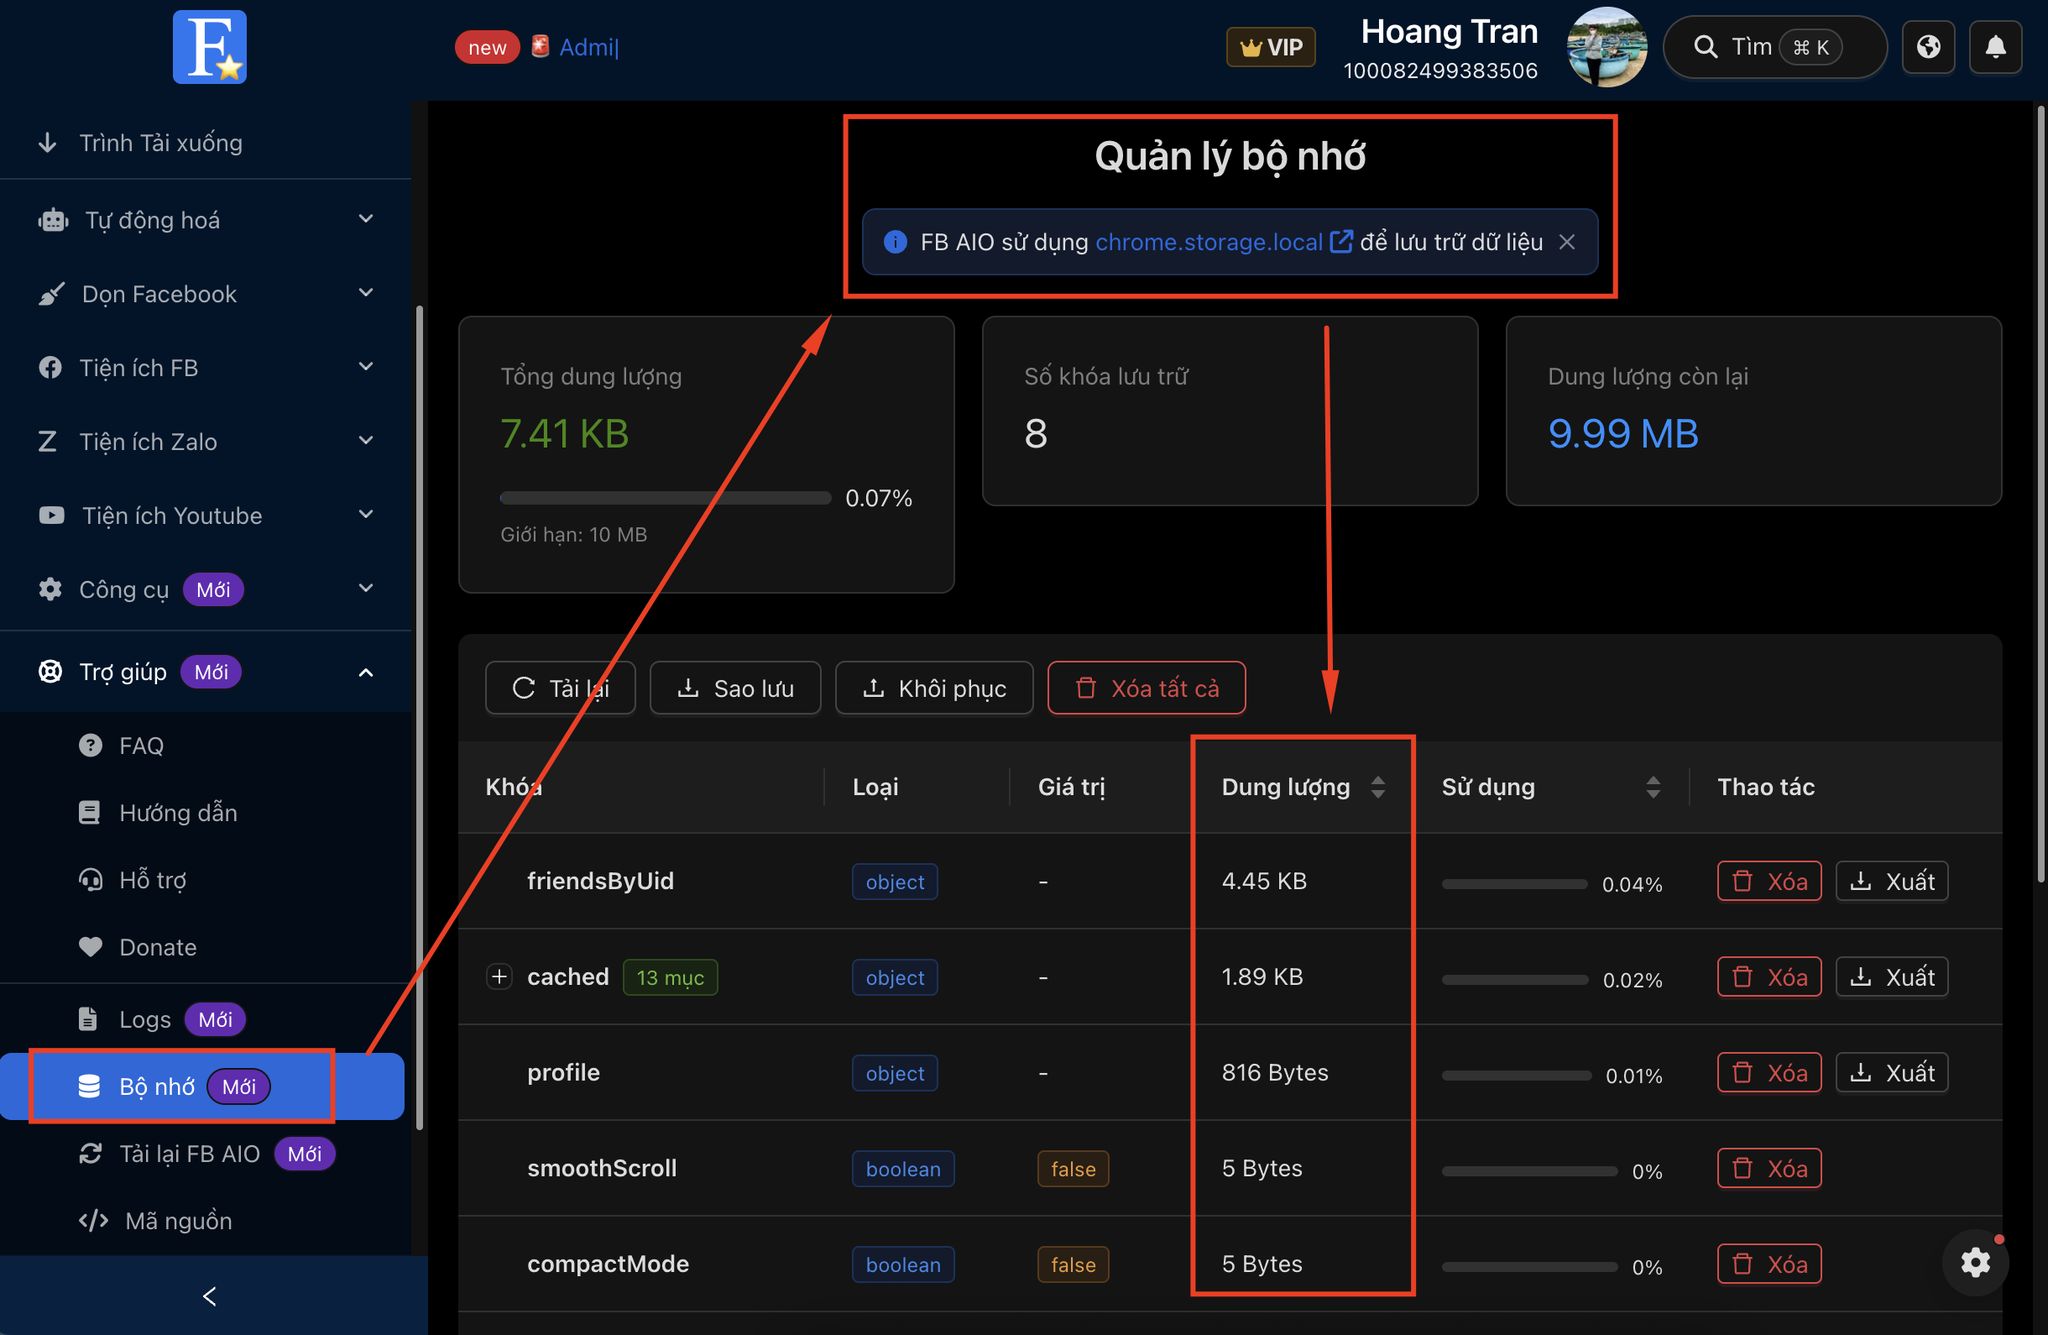Collapse the Trợ giúp section
The image size is (2048, 1335).
[205, 672]
